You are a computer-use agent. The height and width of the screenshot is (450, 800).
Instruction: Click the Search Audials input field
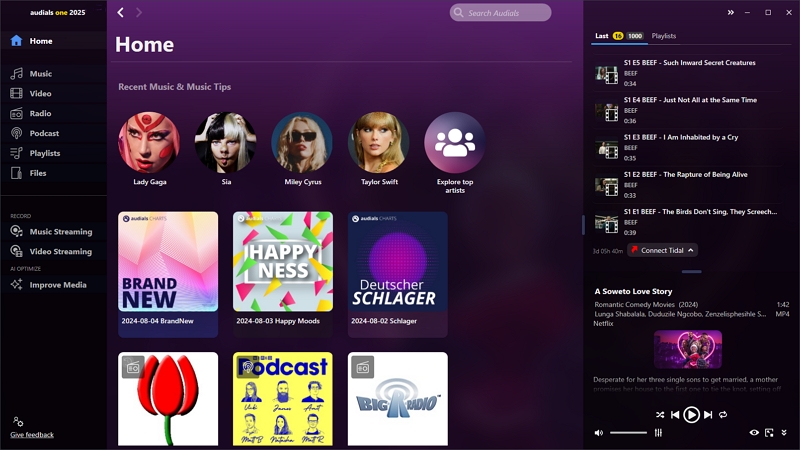[500, 12]
